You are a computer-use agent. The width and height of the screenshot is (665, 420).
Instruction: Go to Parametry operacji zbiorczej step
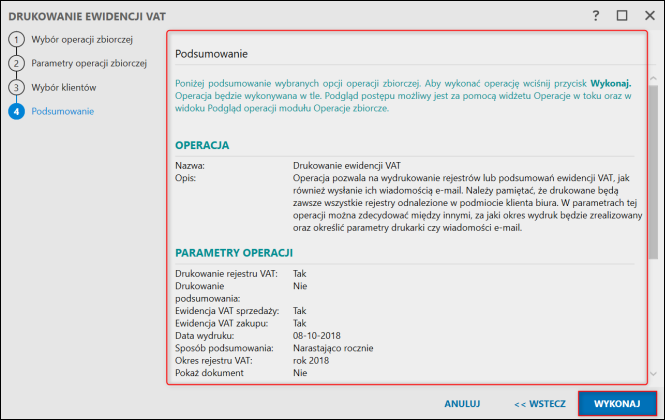(x=89, y=64)
